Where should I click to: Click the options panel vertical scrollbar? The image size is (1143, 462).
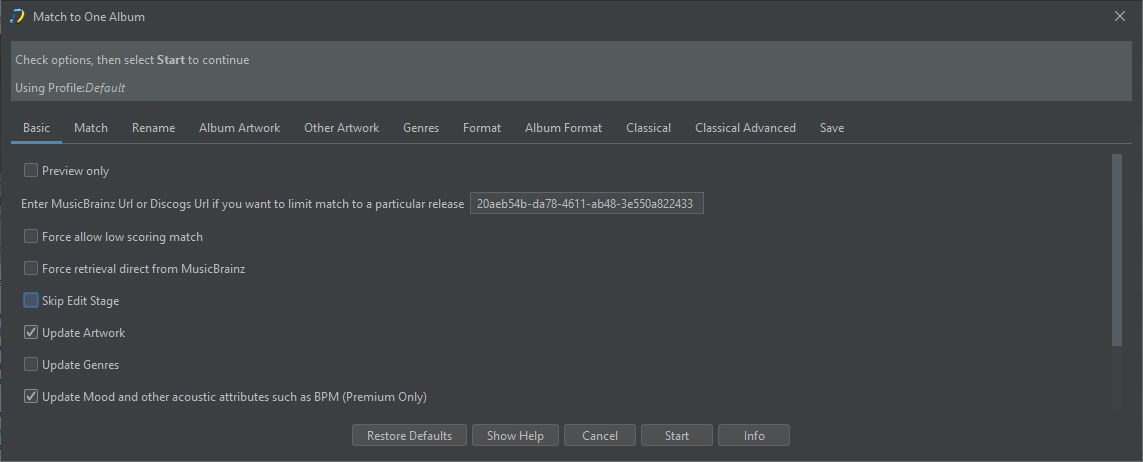[1117, 249]
